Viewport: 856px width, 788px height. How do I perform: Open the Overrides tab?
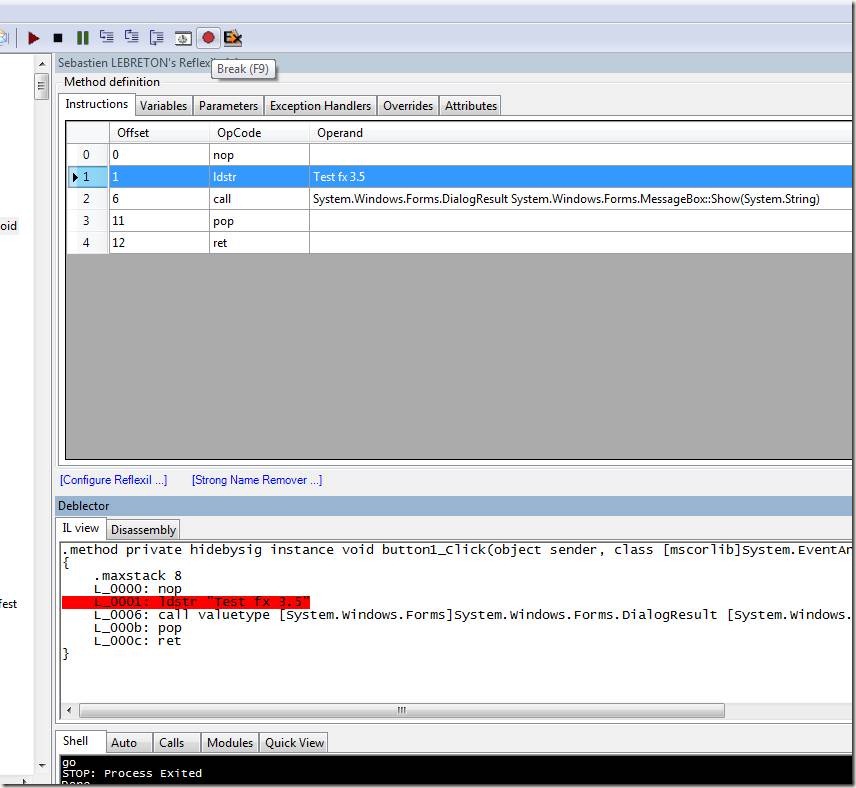408,105
